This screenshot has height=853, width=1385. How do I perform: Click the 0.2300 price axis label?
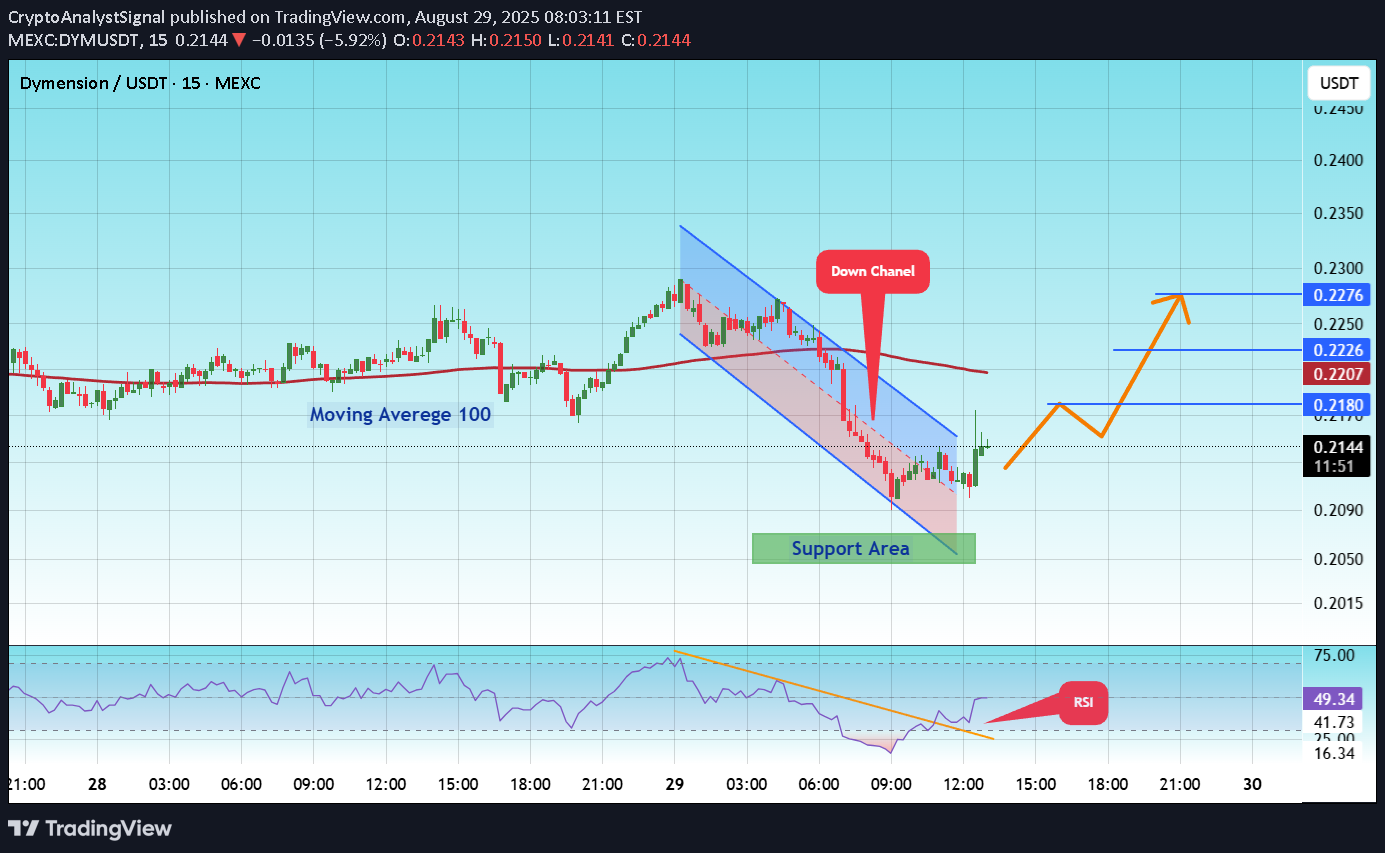[1337, 269]
